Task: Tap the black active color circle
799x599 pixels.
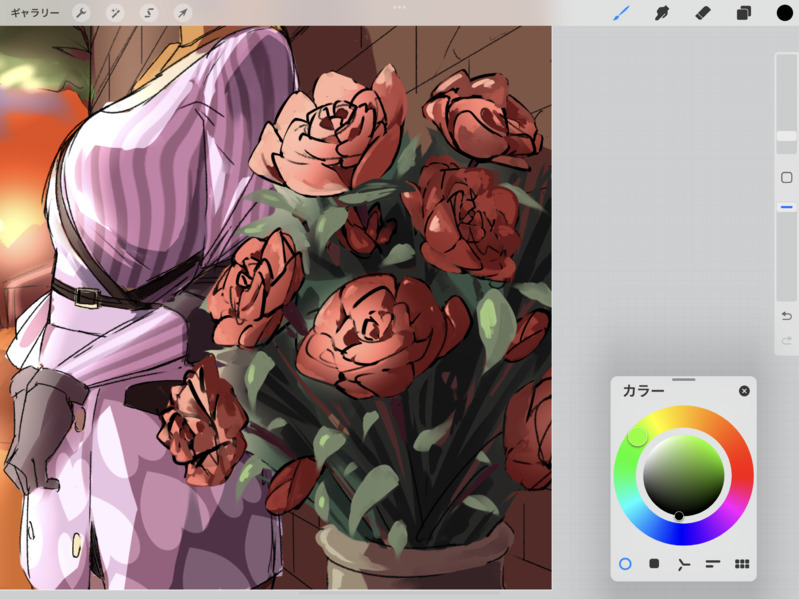Action: 785,13
